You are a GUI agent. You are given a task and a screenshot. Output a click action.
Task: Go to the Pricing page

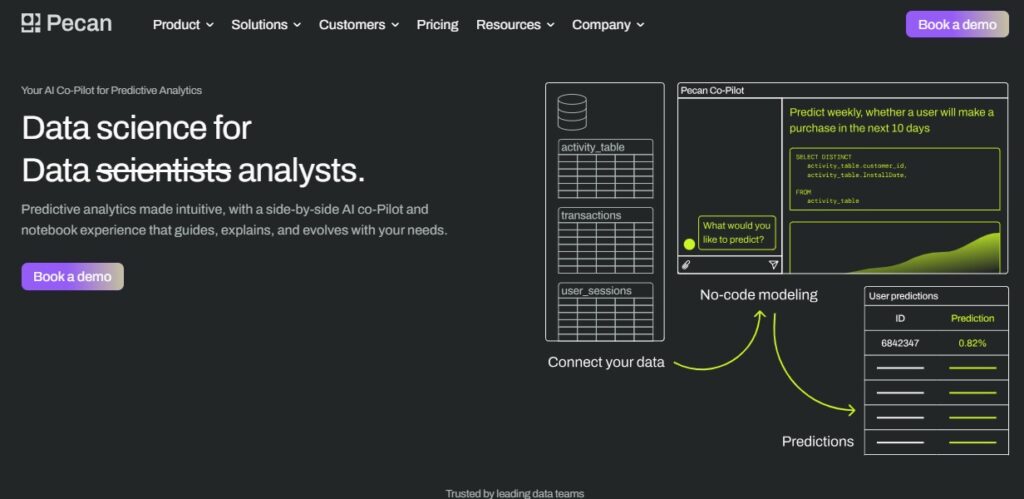click(437, 24)
